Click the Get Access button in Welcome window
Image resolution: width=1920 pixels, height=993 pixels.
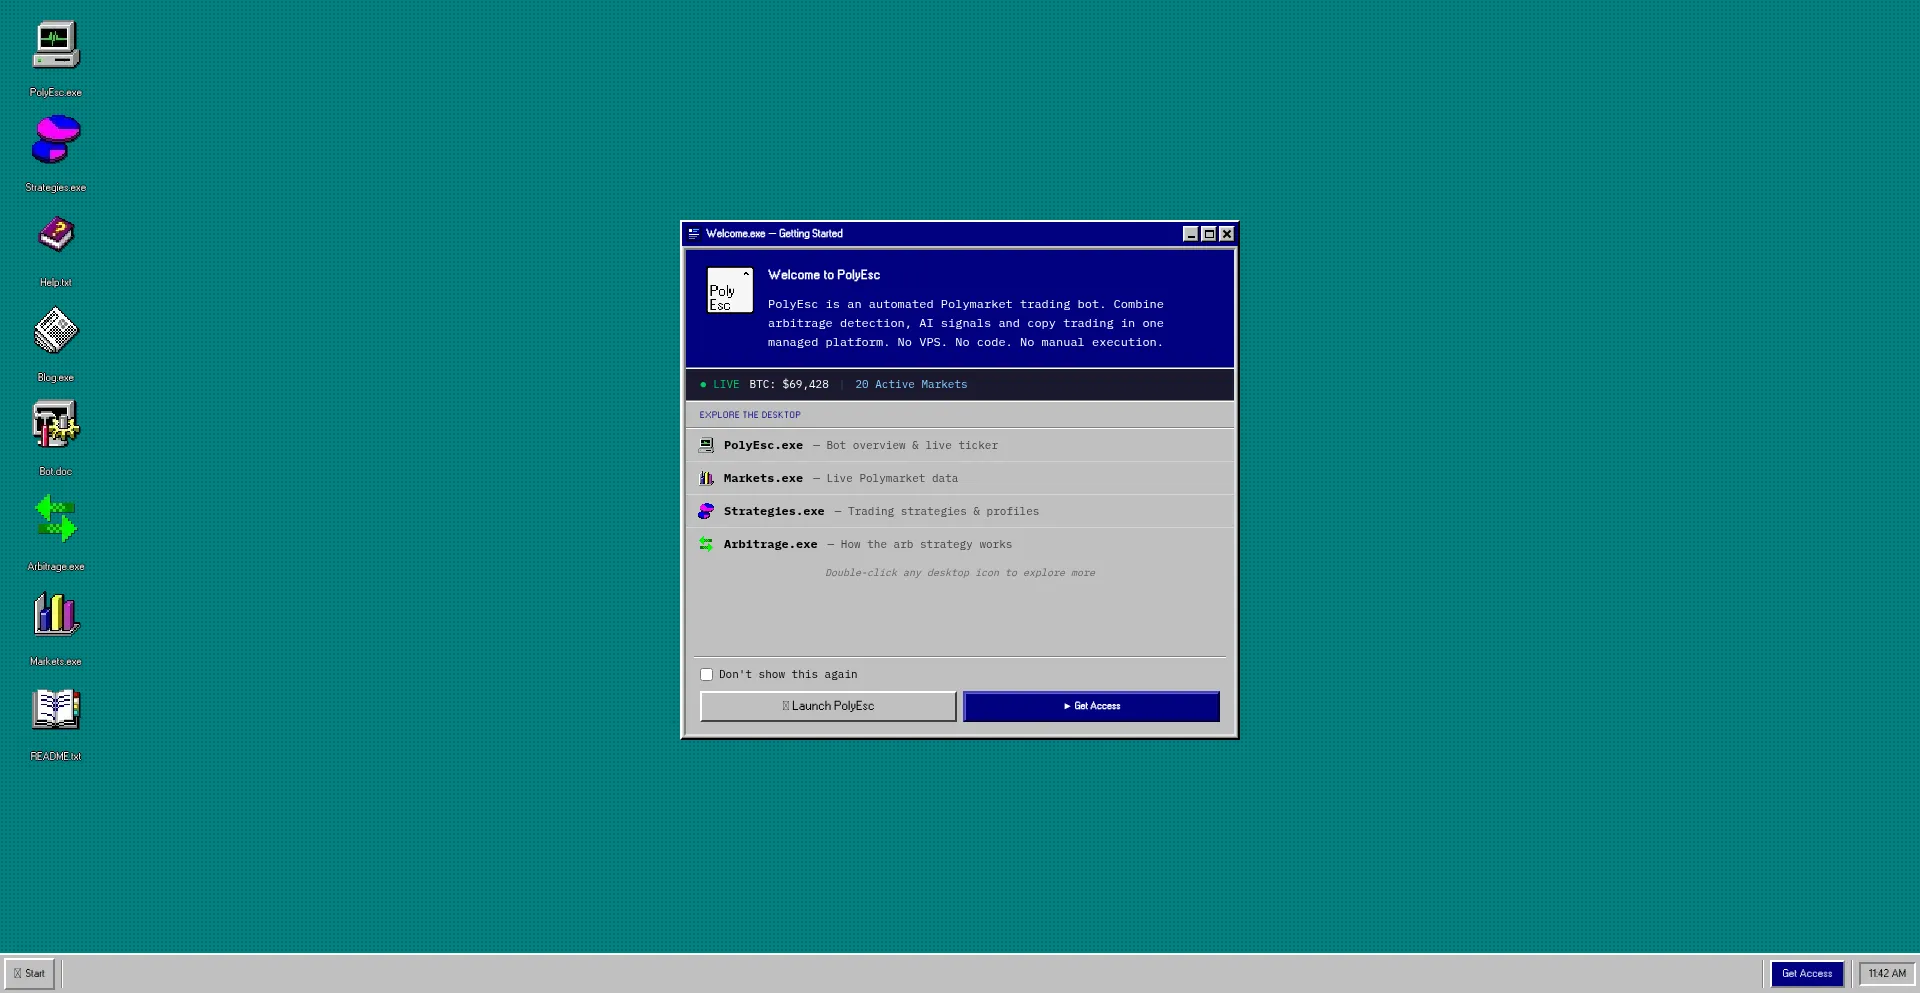tap(1091, 706)
